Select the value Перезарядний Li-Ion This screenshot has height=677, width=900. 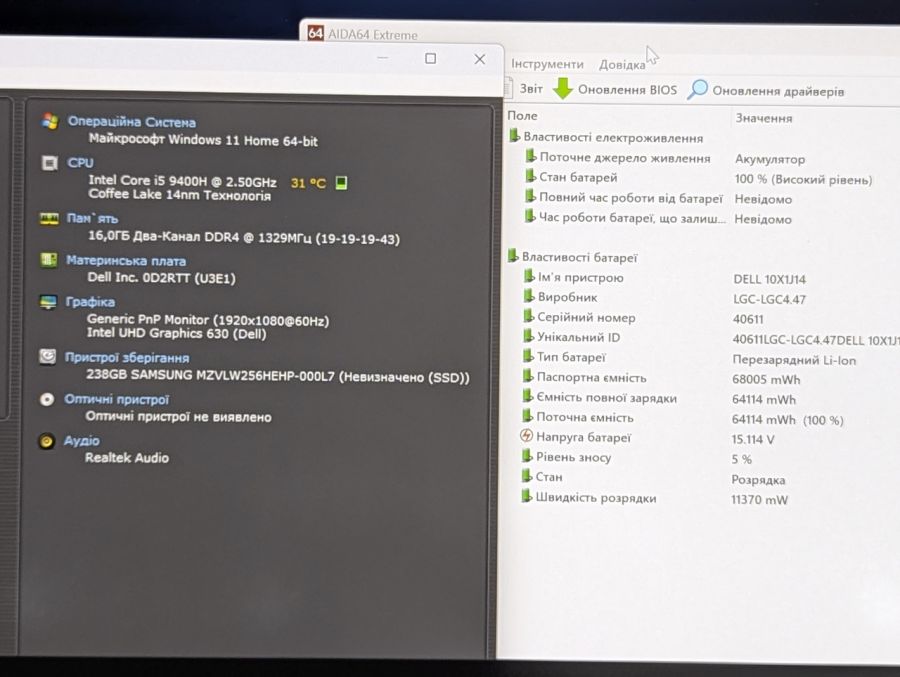[x=794, y=360]
